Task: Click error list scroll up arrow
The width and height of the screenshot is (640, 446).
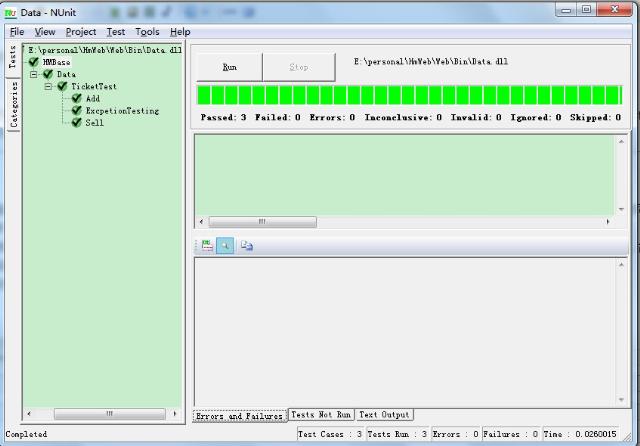Action: coord(621,142)
